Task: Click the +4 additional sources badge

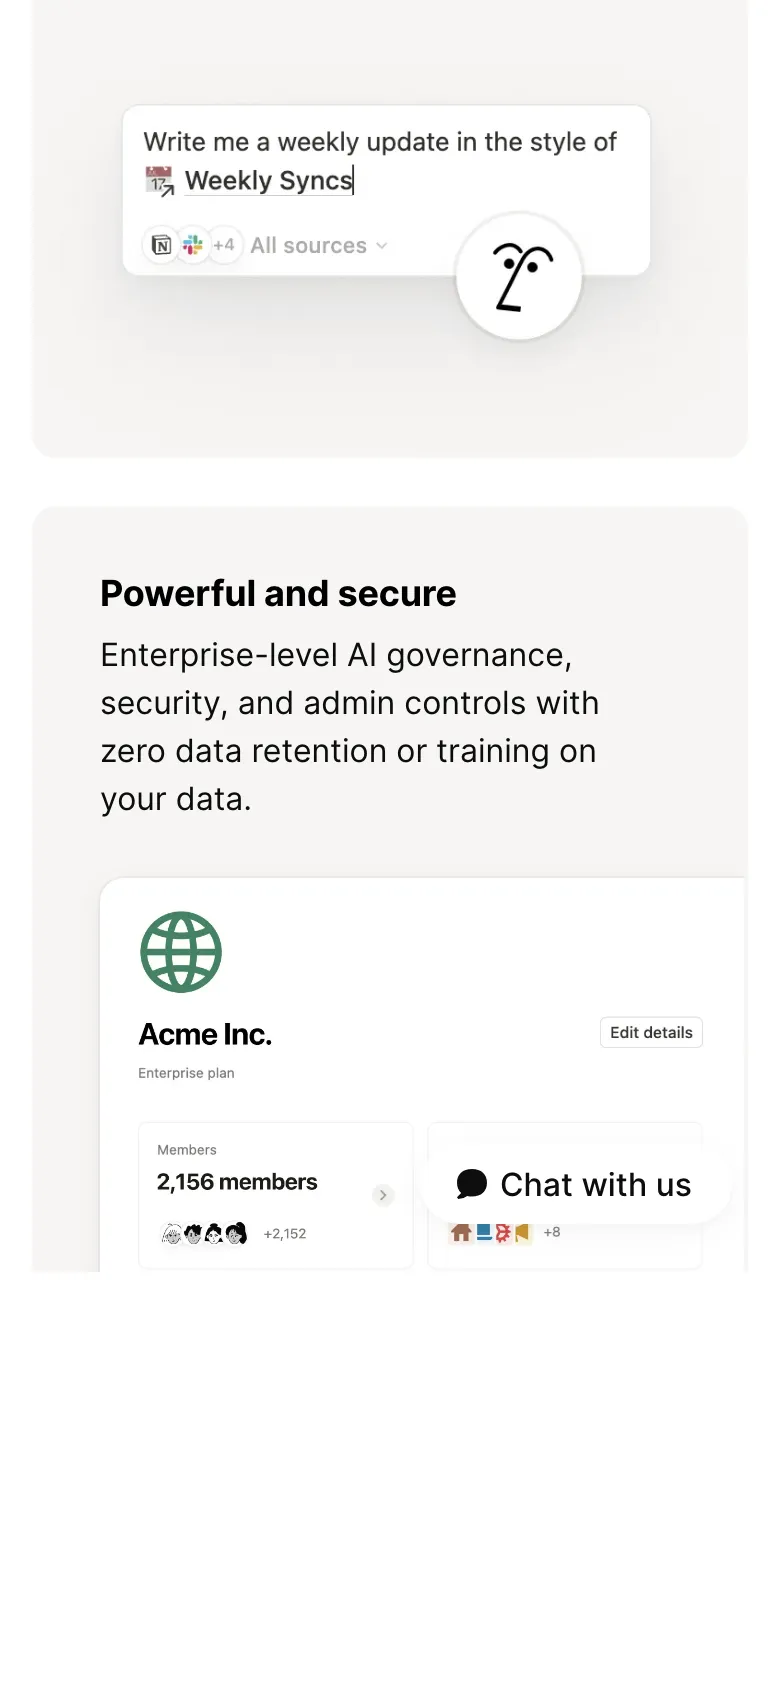Action: (224, 245)
